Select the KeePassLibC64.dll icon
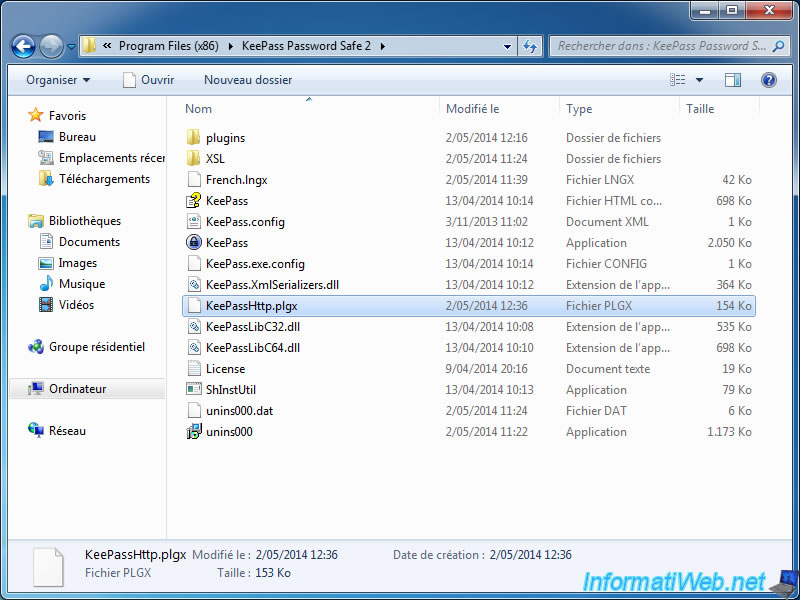Image resolution: width=800 pixels, height=600 pixels. pos(193,347)
